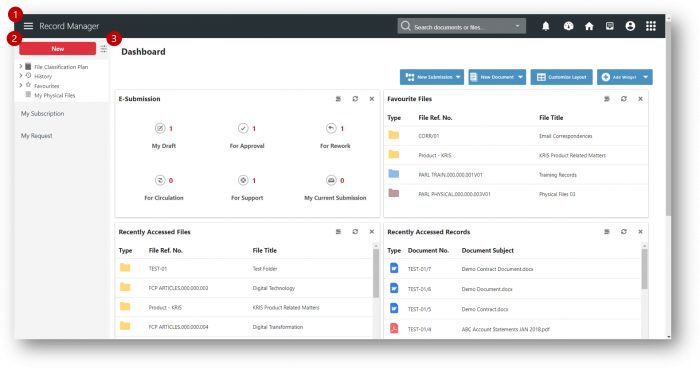The width and height of the screenshot is (700, 368).
Task: Click the CORR/01 yellow folder icon
Action: pos(393,135)
